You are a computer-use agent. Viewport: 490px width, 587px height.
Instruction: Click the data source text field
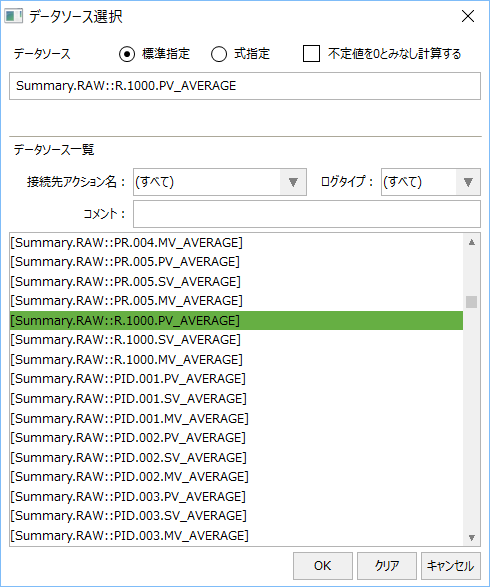click(245, 86)
